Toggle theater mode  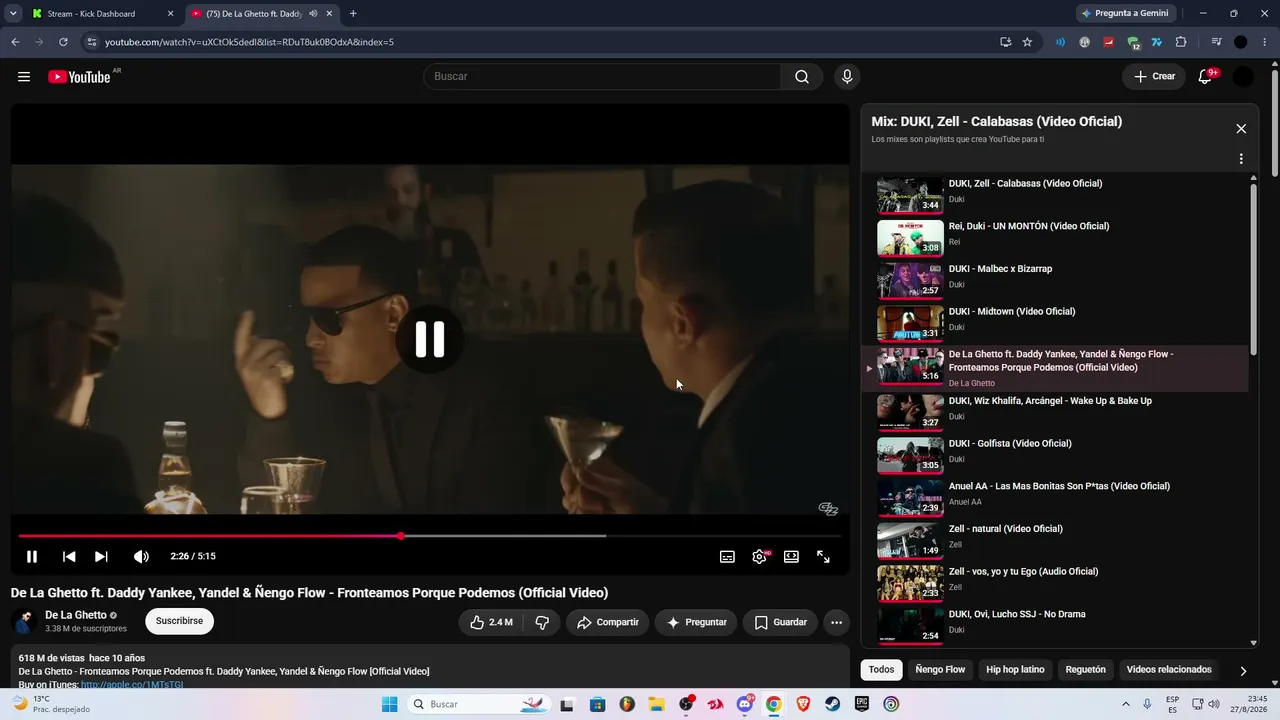[791, 557]
